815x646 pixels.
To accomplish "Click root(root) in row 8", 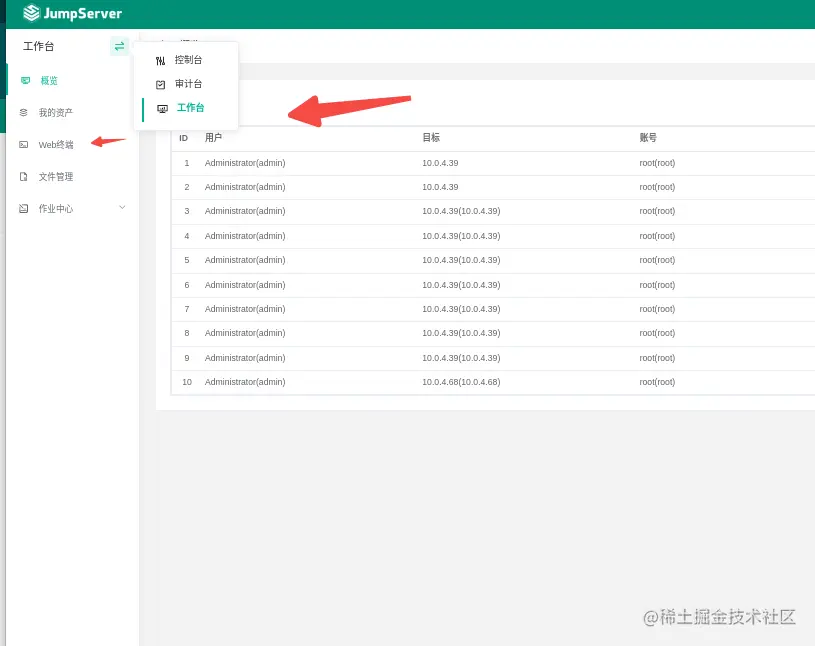I will pos(657,333).
